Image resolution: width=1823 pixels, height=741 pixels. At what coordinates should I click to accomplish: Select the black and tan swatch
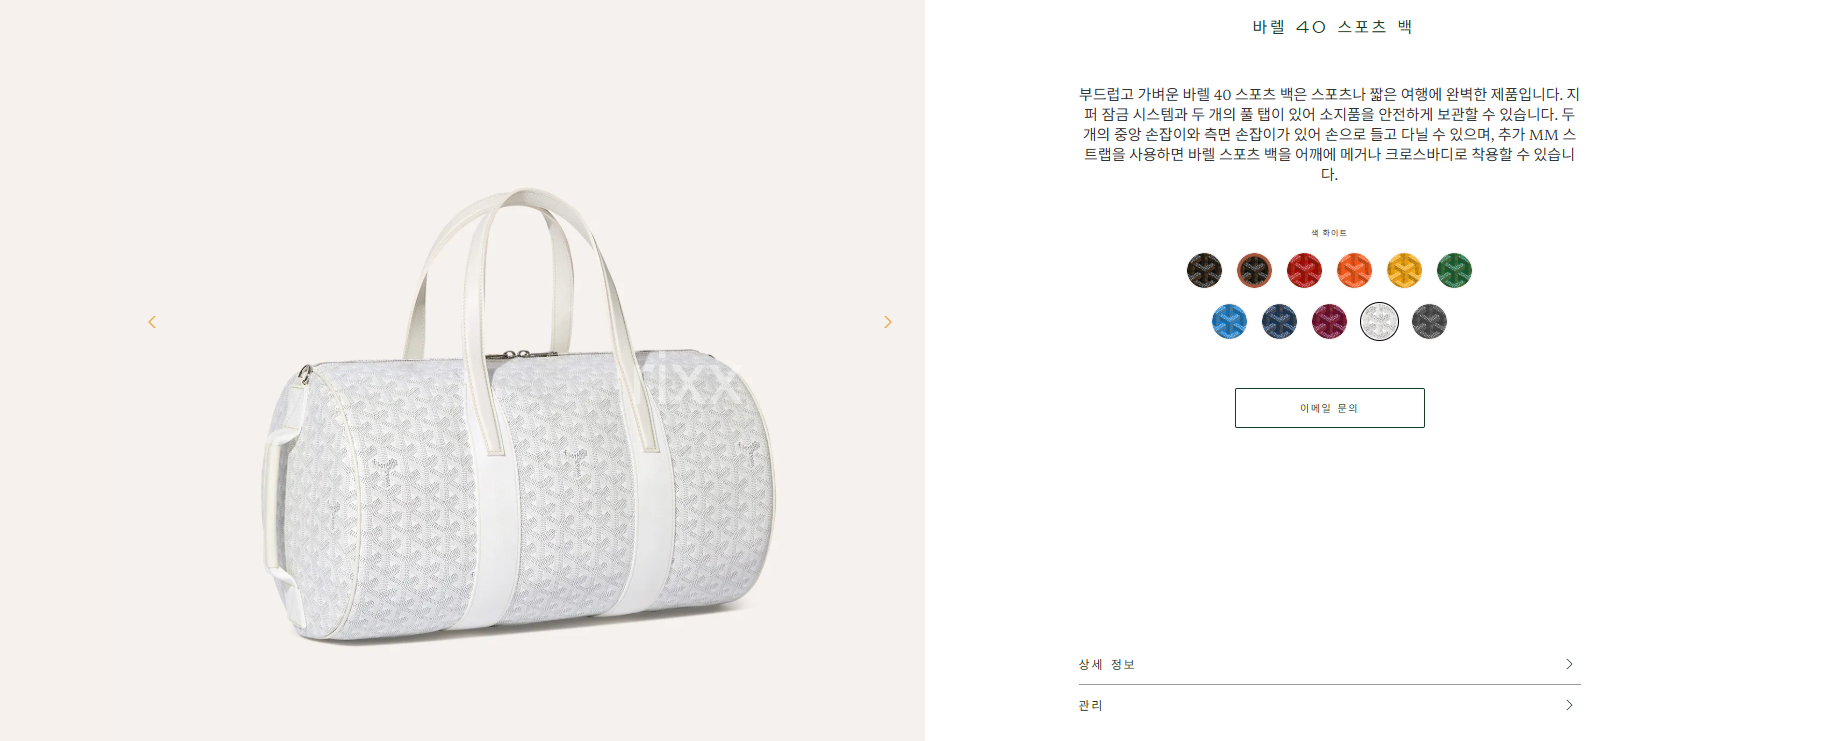(x=1254, y=270)
